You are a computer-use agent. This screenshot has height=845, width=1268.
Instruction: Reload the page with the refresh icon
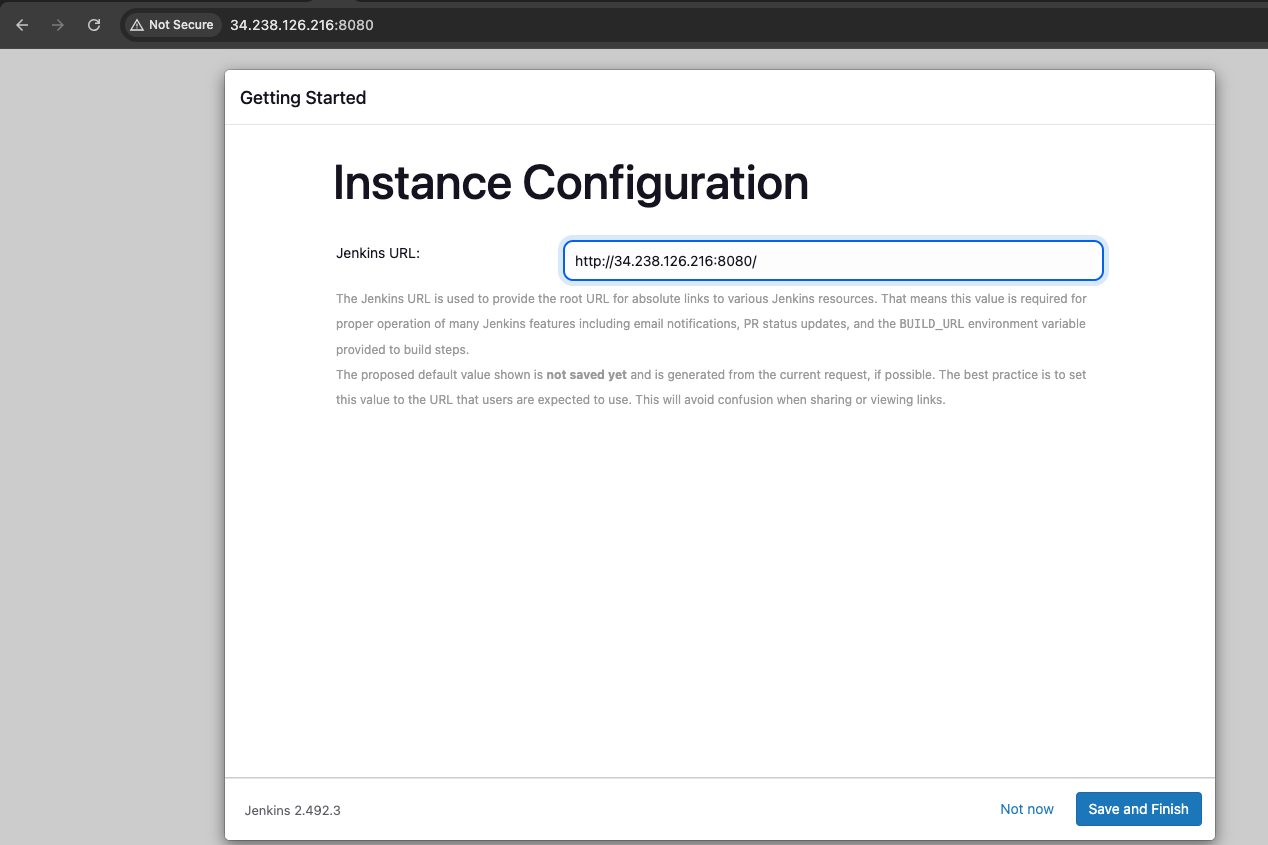coord(94,25)
